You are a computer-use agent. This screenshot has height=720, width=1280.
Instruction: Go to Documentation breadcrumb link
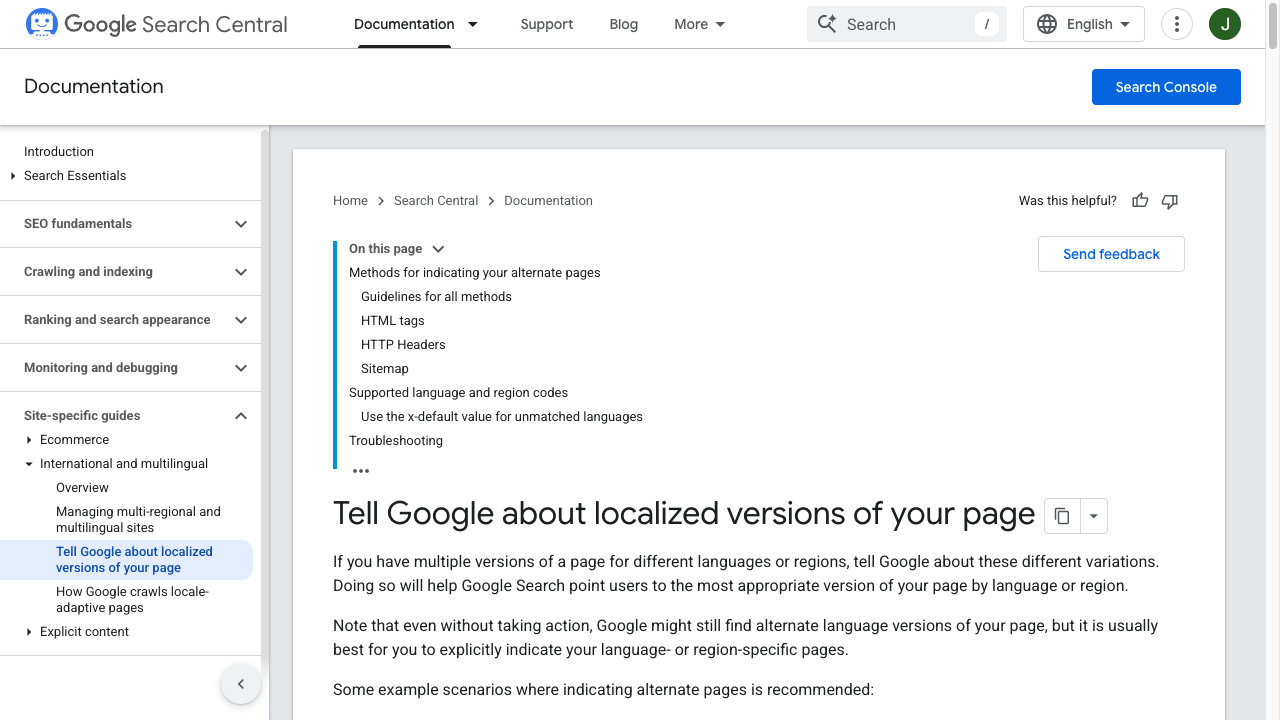coord(548,201)
